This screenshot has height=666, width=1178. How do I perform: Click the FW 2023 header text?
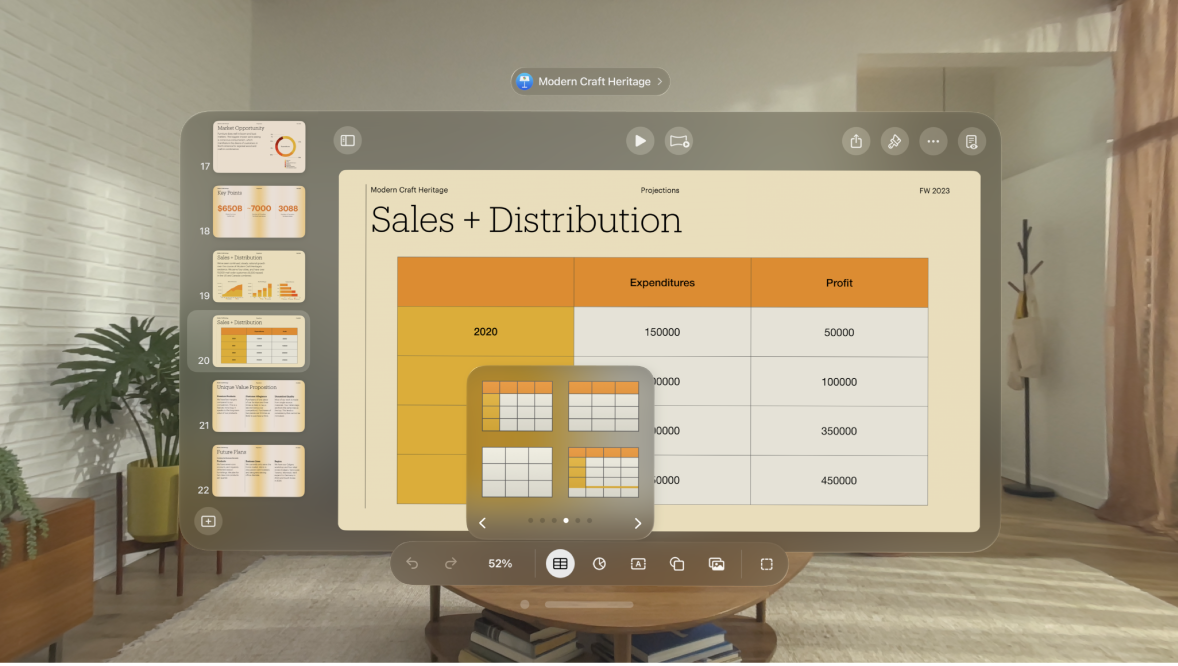click(935, 191)
